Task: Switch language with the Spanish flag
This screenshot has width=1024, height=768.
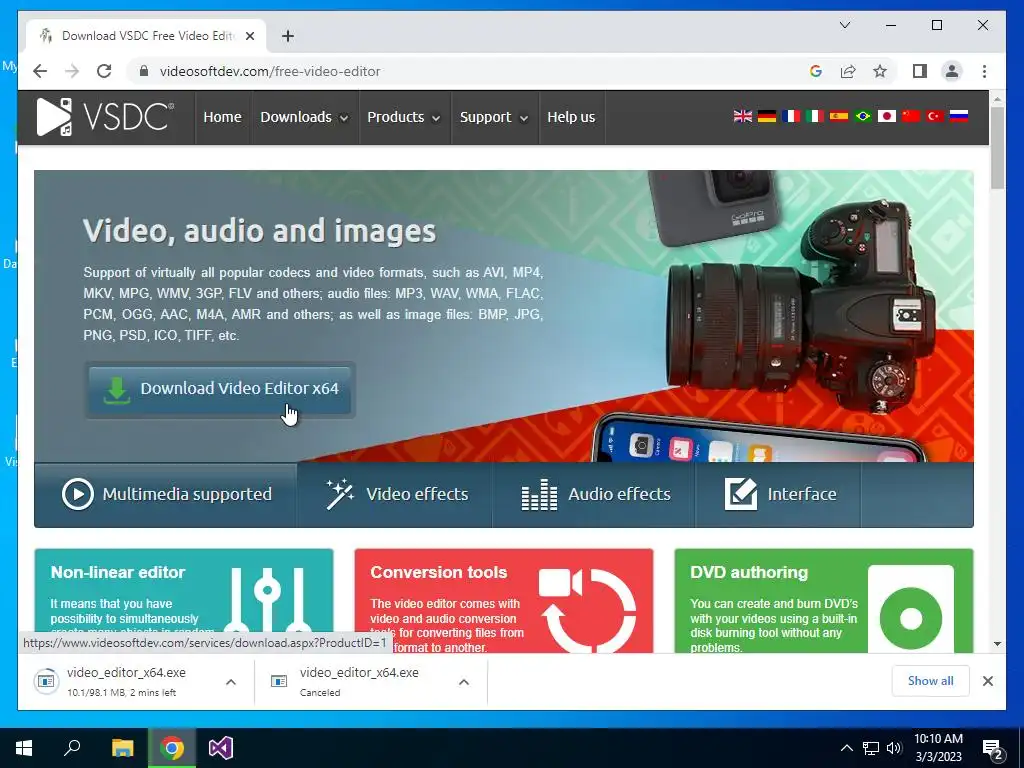Action: click(839, 116)
